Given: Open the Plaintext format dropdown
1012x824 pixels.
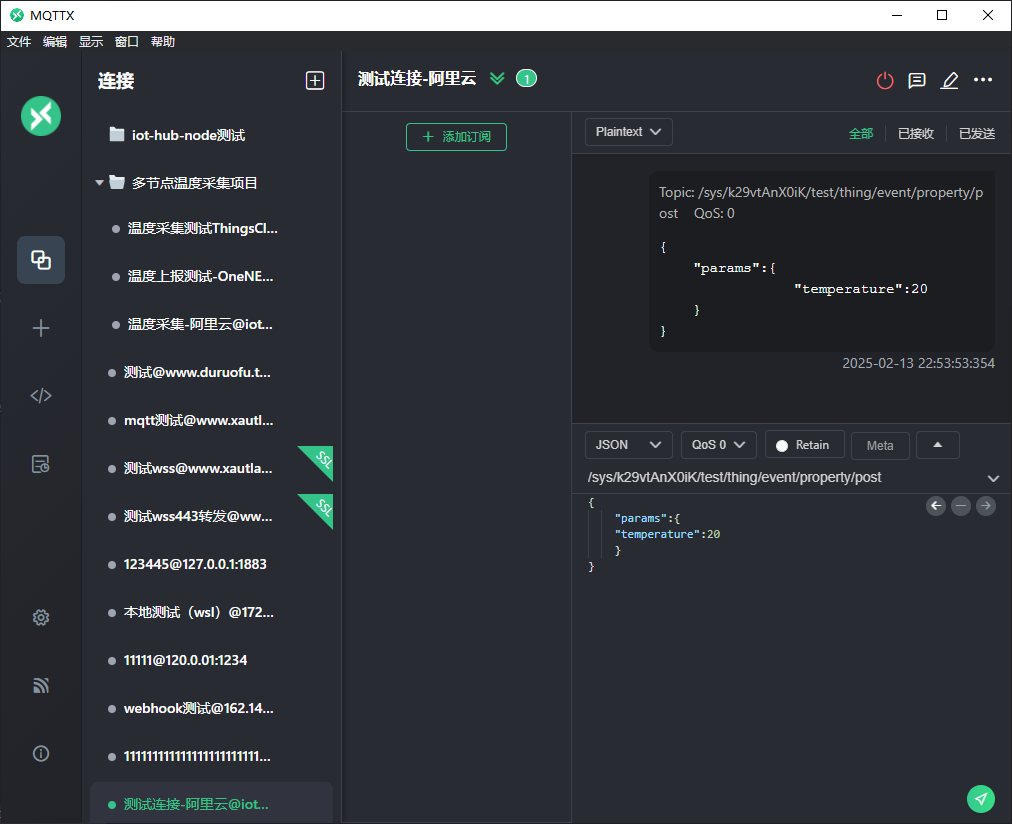Looking at the screenshot, I should tap(628, 132).
